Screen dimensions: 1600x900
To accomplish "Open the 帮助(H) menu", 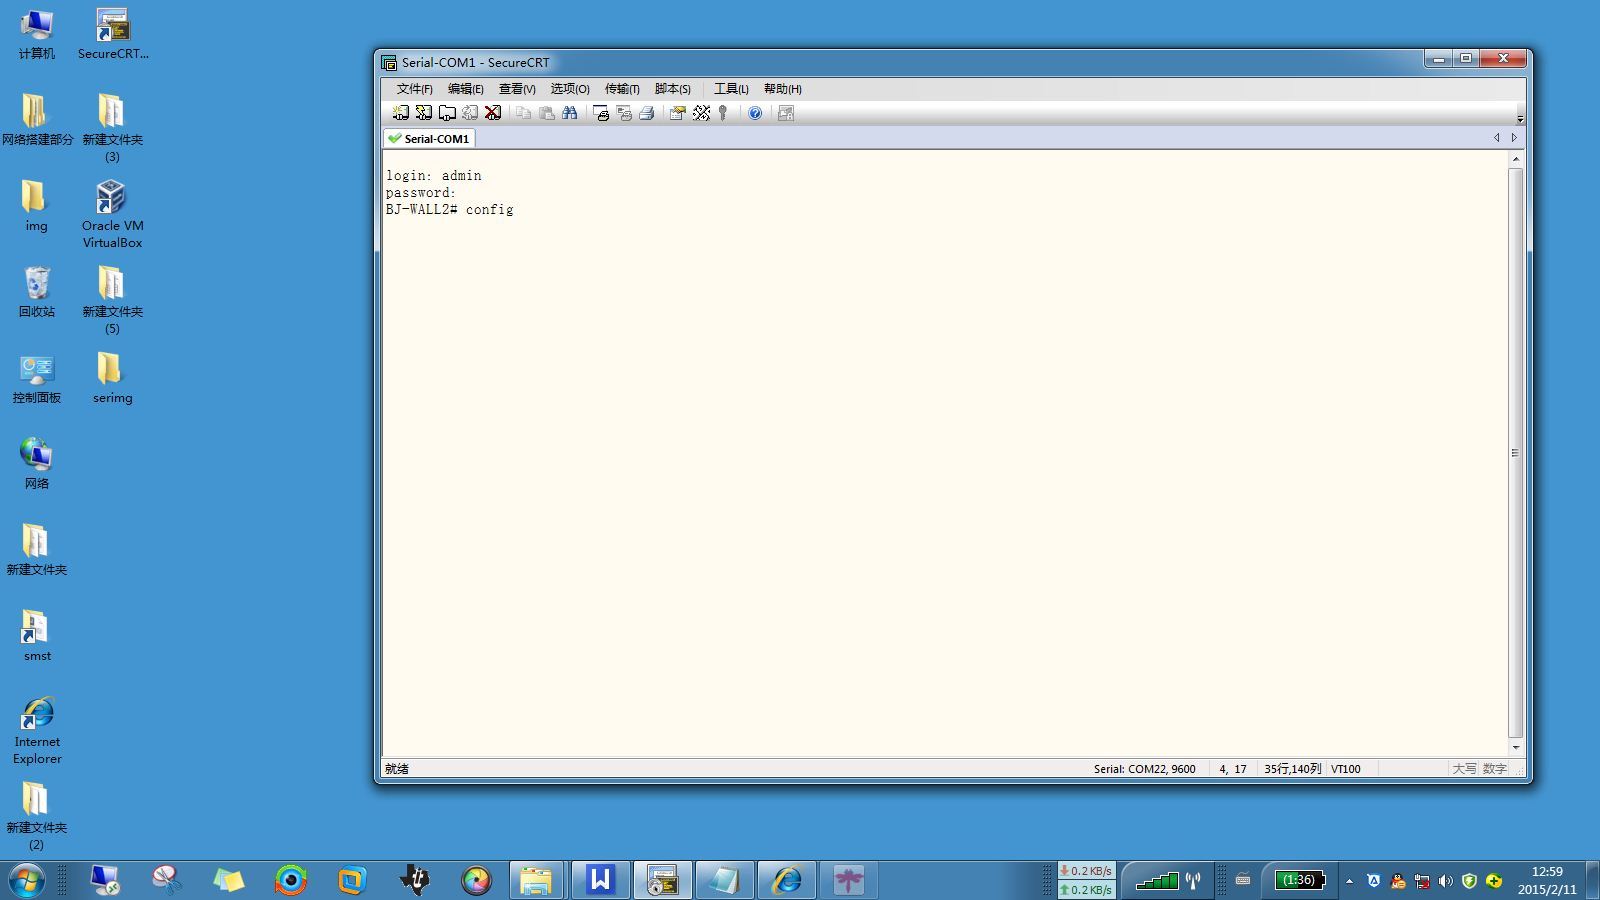I will (782, 89).
